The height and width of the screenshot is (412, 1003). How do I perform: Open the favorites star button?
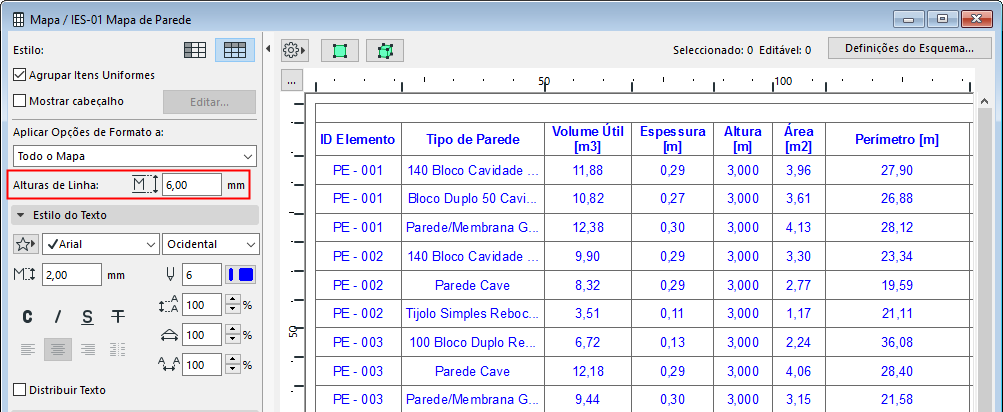(x=26, y=244)
